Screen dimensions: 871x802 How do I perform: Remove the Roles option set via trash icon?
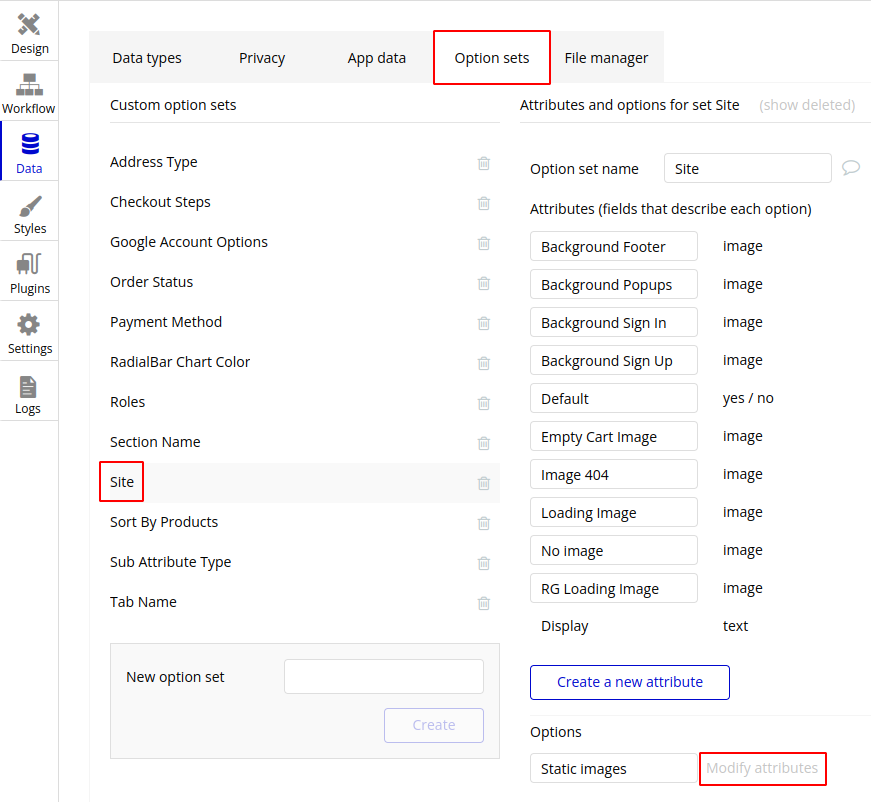point(484,403)
